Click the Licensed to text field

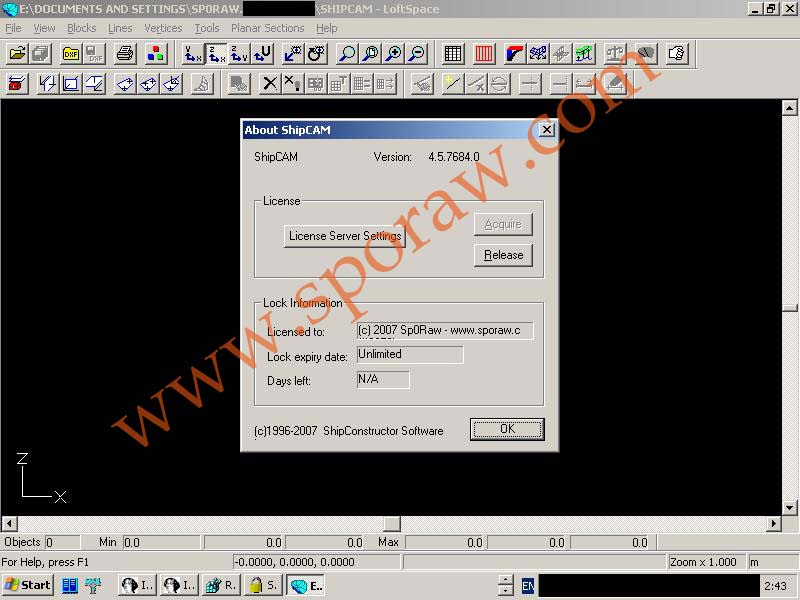click(445, 330)
